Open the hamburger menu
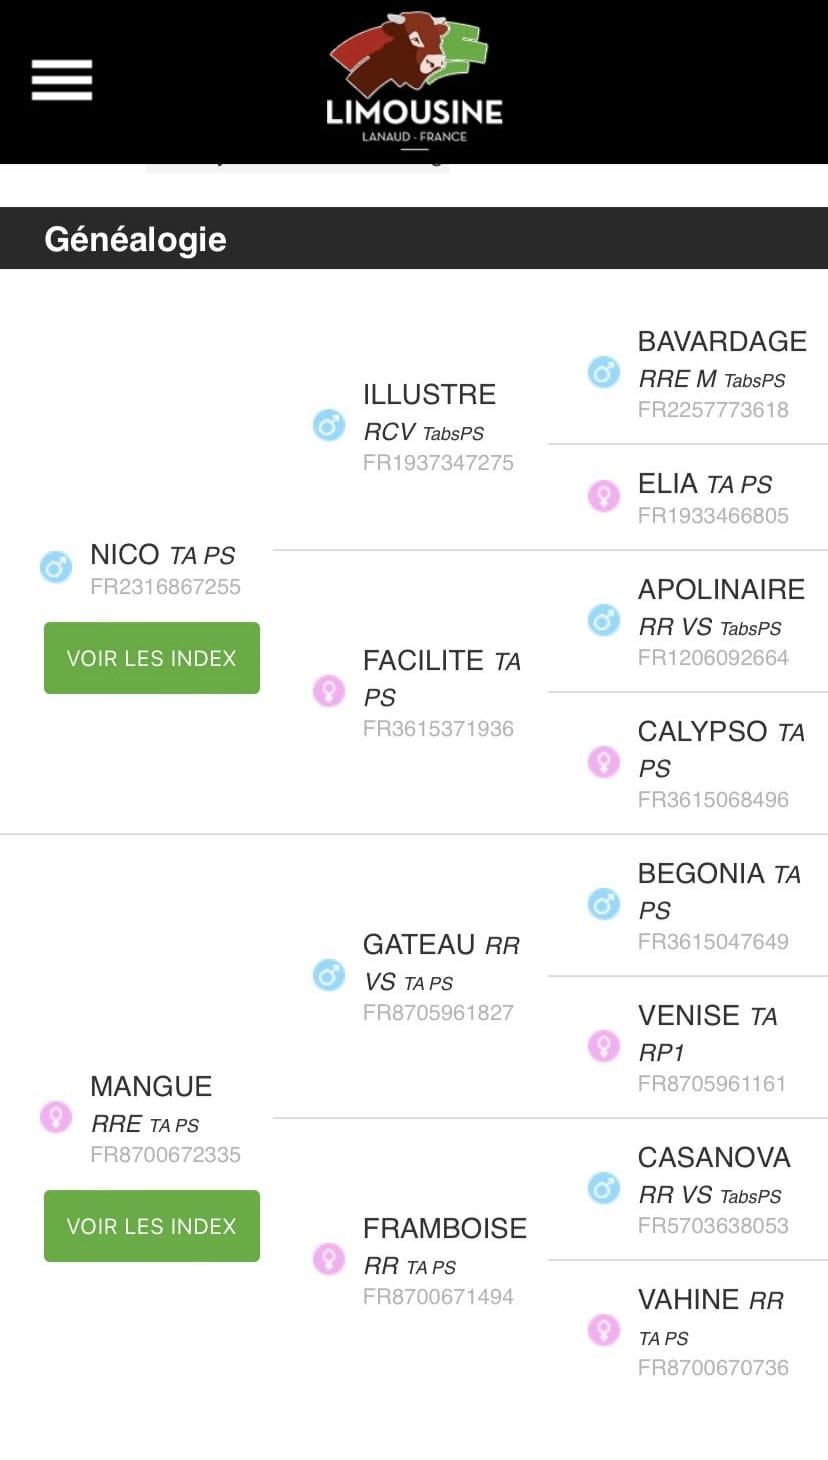 (x=62, y=80)
